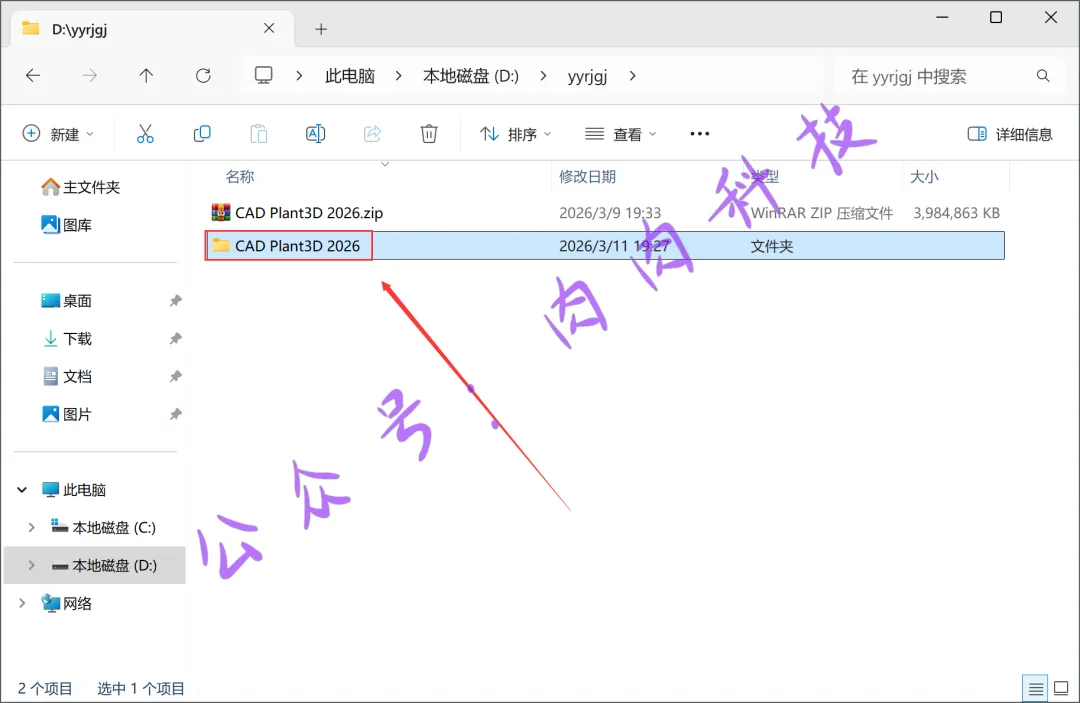Screen dimensions: 1080x703
Task: Open 下载 in the sidebar
Action: click(x=67, y=339)
